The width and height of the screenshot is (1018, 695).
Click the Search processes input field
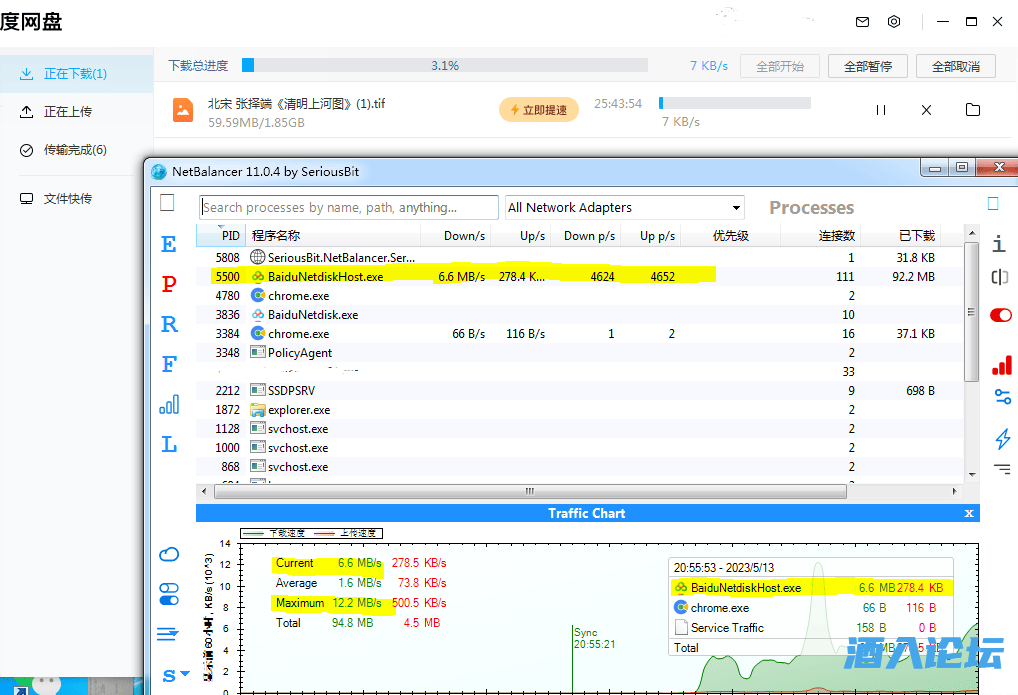tap(348, 207)
